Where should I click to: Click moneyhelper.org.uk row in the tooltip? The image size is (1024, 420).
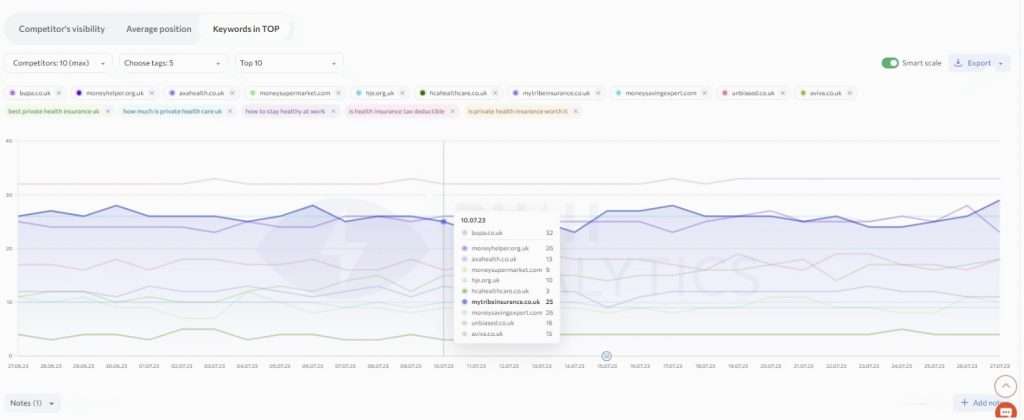(507, 248)
